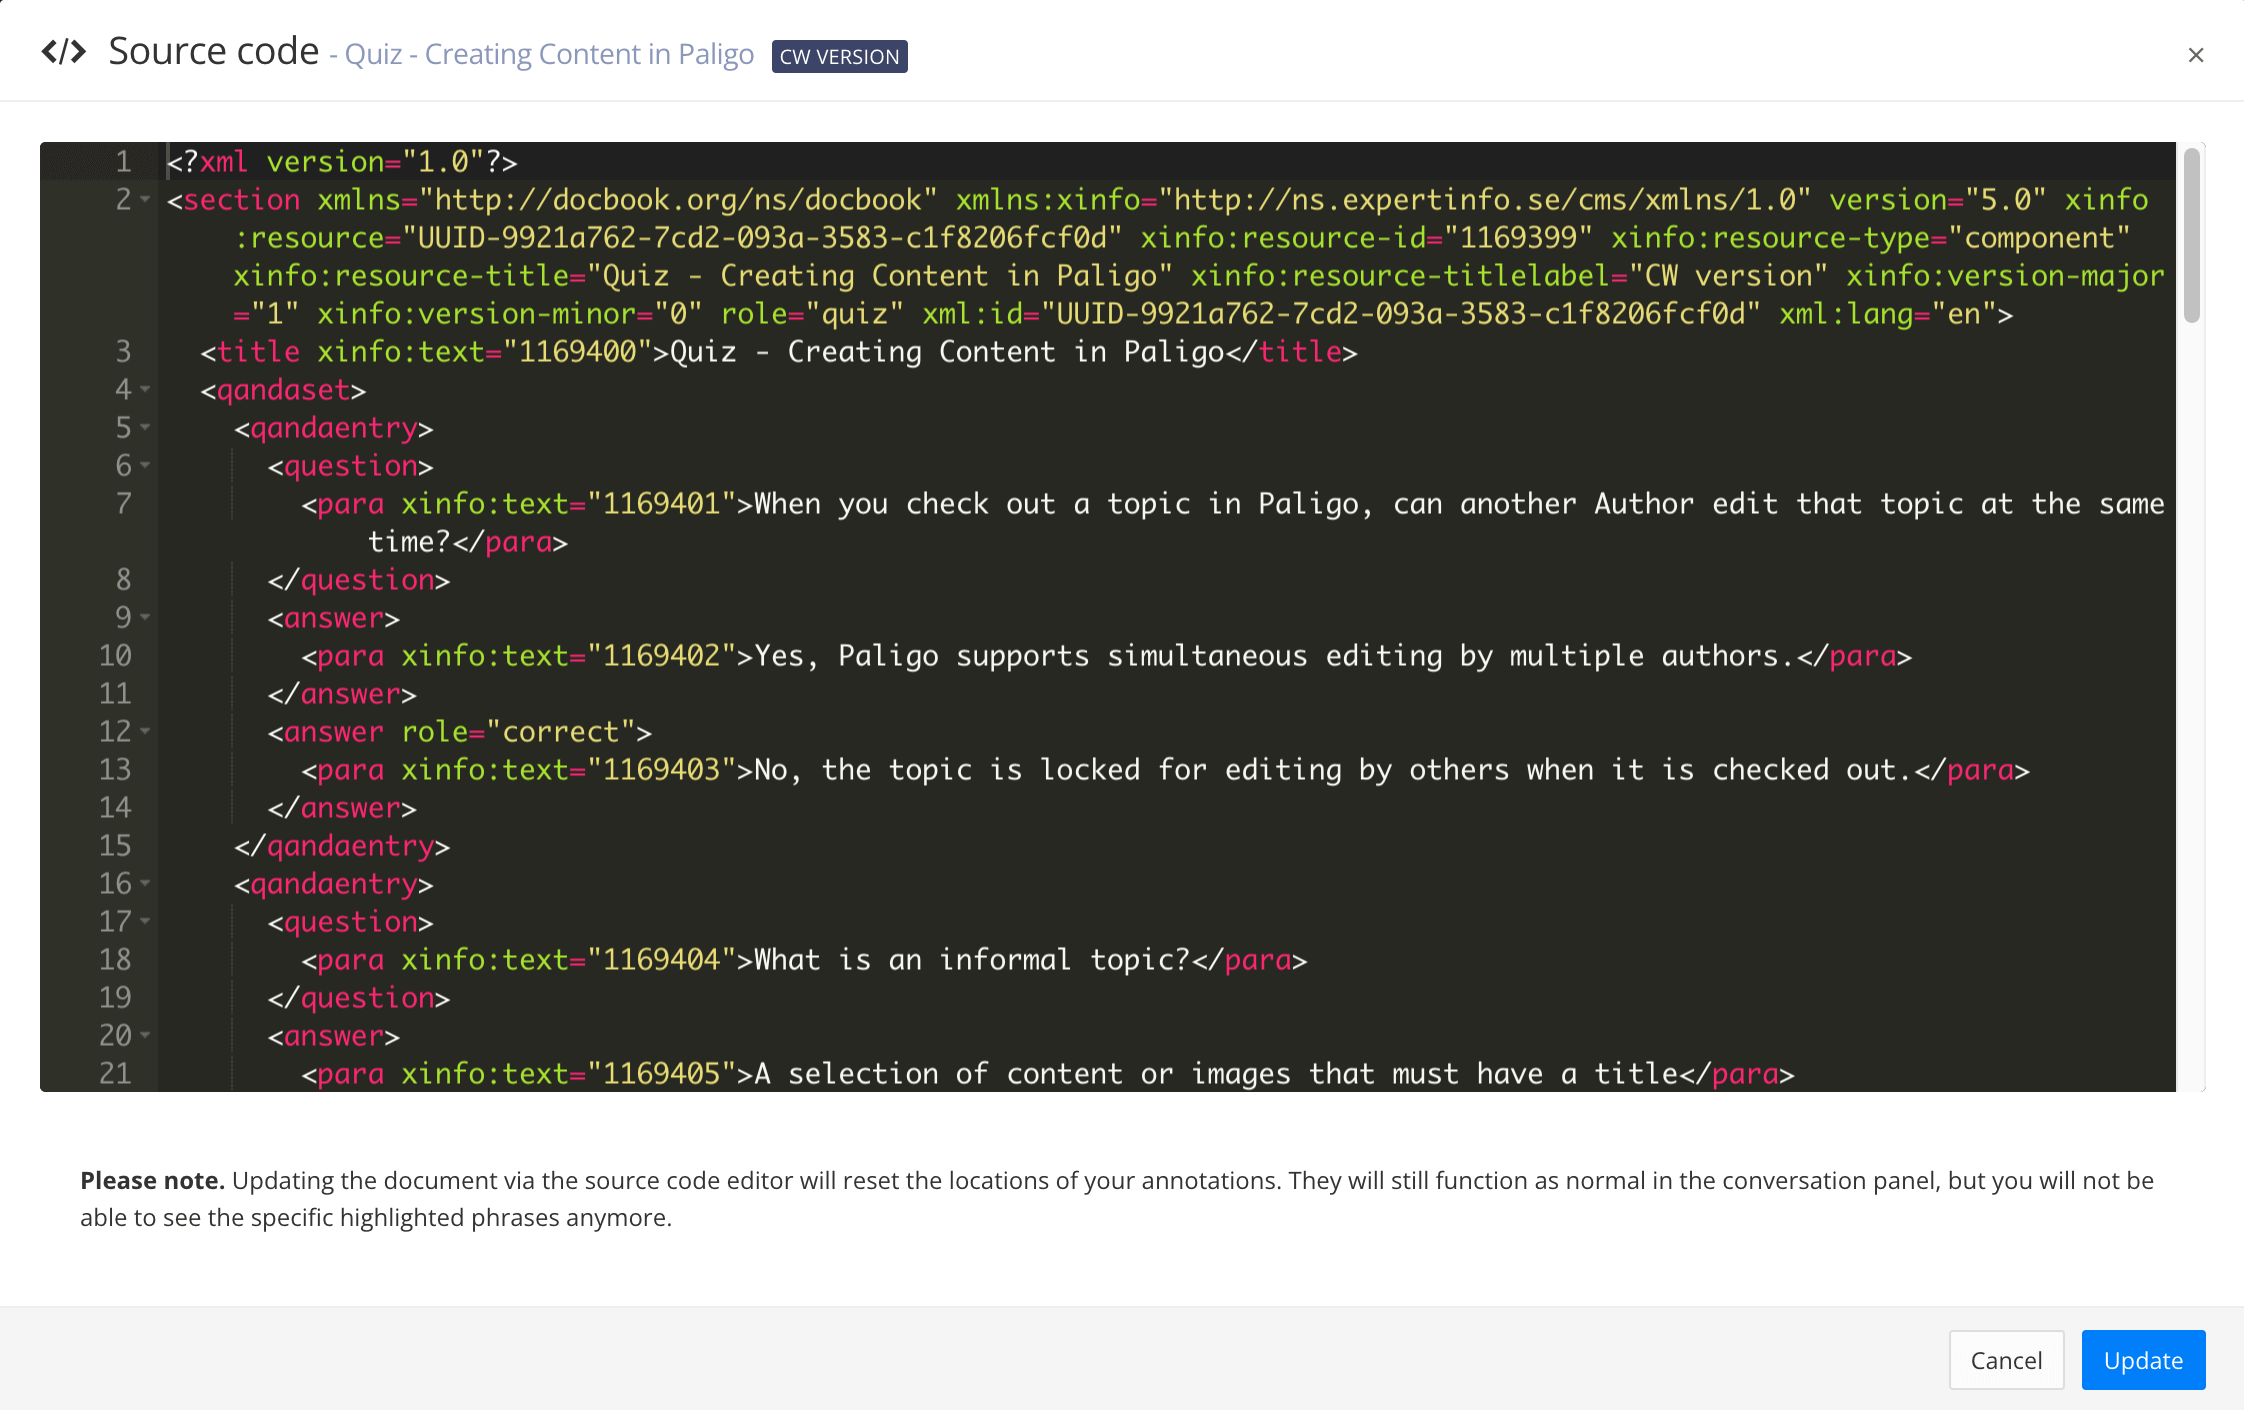Collapse the question element on line 17
The height and width of the screenshot is (1410, 2244).
tap(145, 922)
